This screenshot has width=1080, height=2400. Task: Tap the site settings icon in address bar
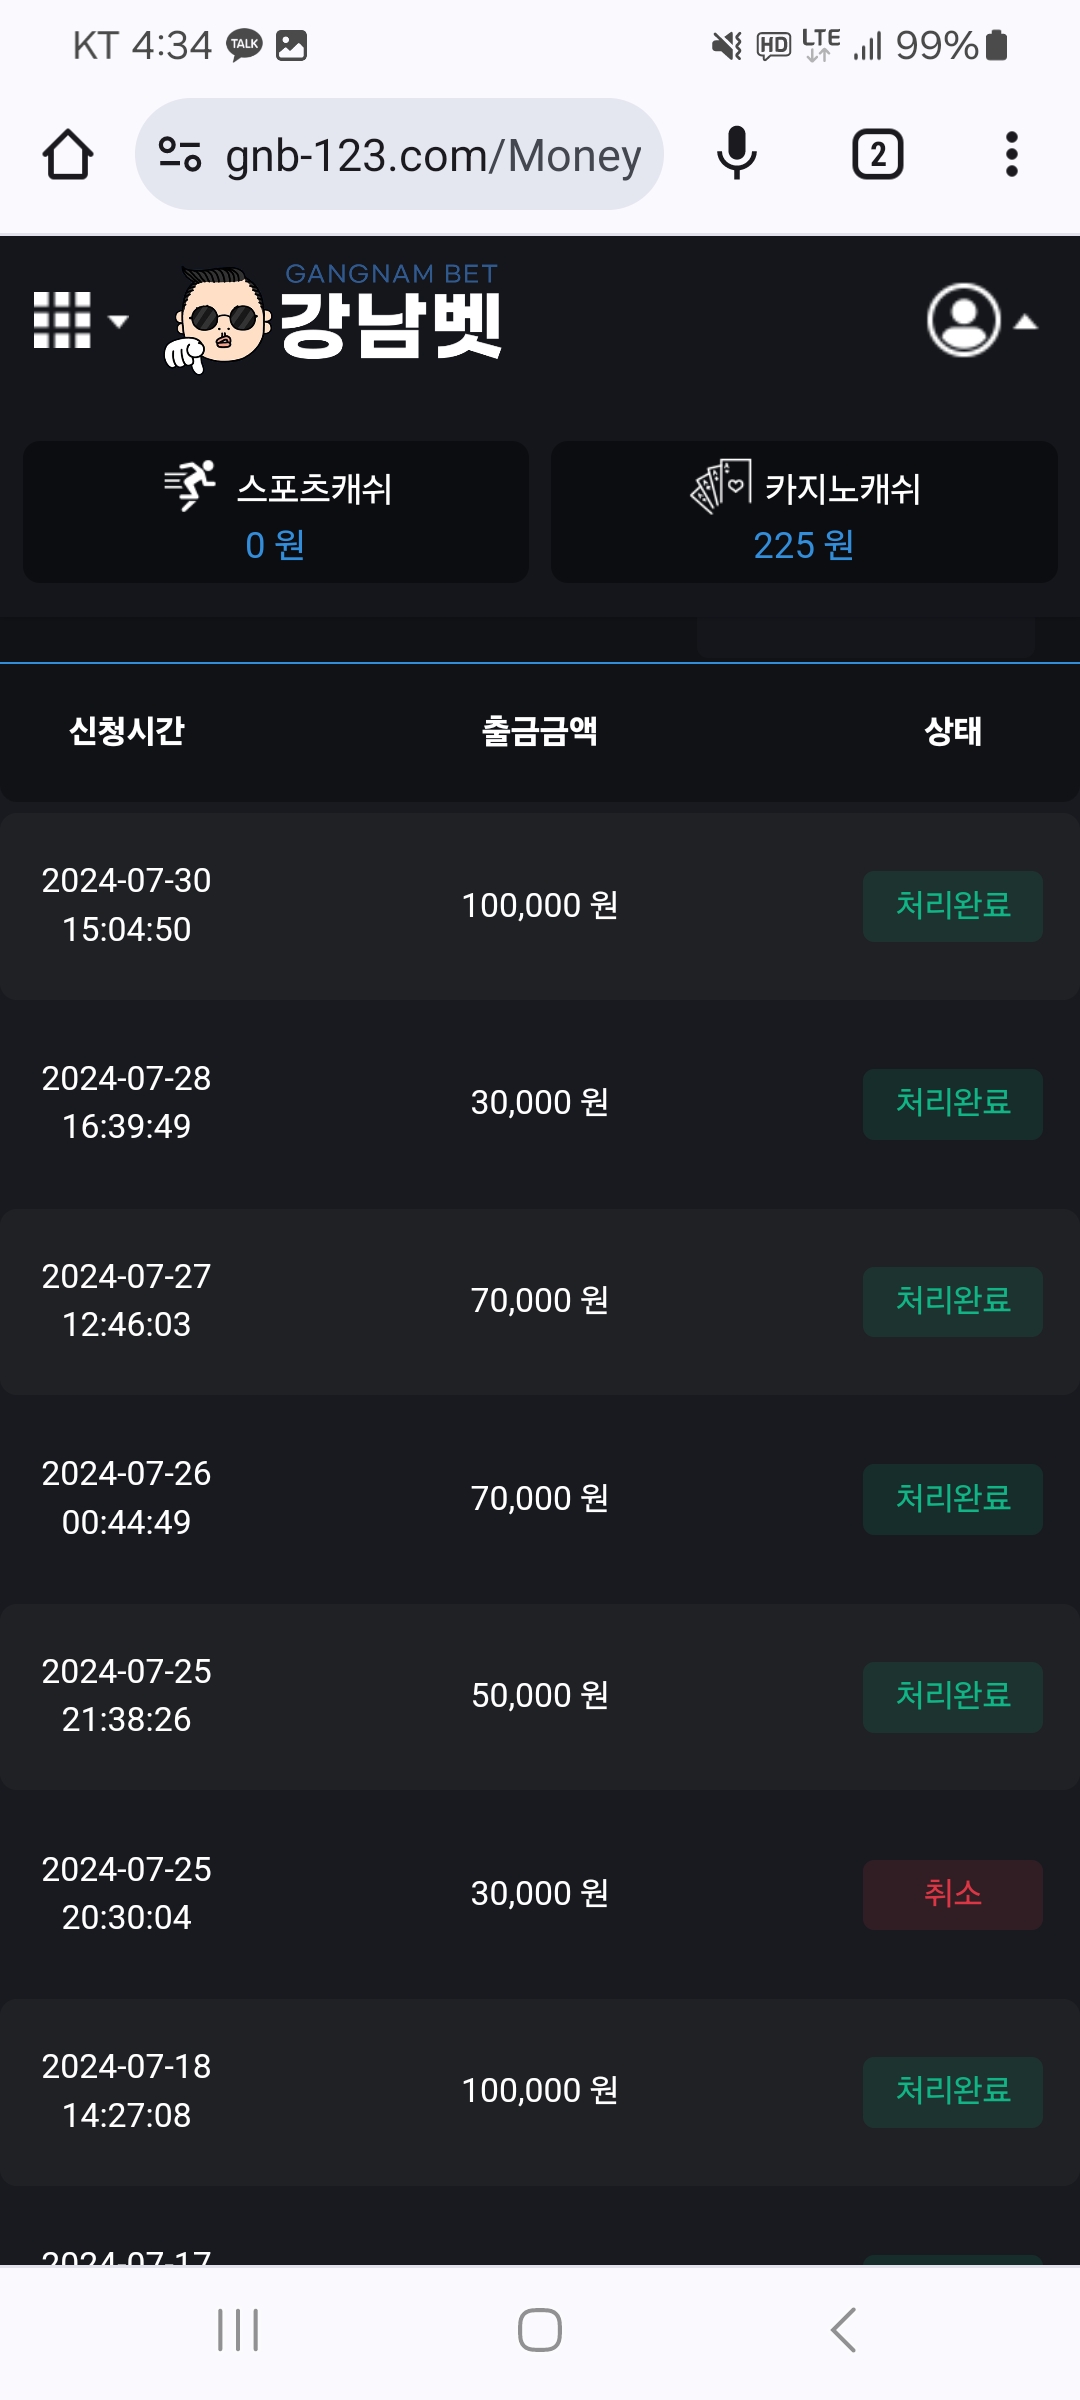(180, 155)
